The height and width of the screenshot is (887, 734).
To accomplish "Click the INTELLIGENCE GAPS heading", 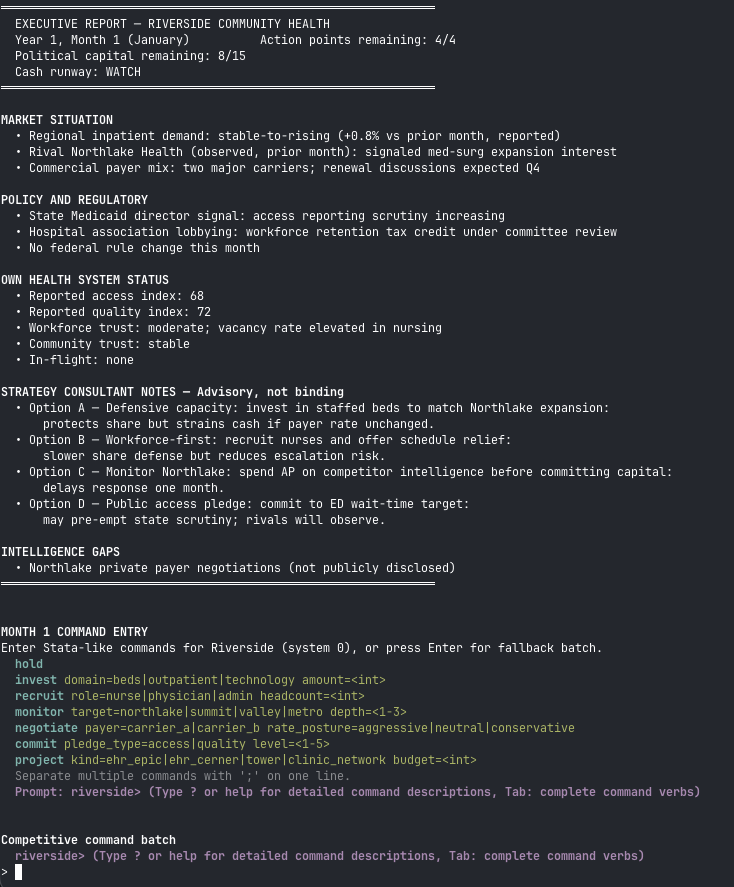I will (x=61, y=552).
